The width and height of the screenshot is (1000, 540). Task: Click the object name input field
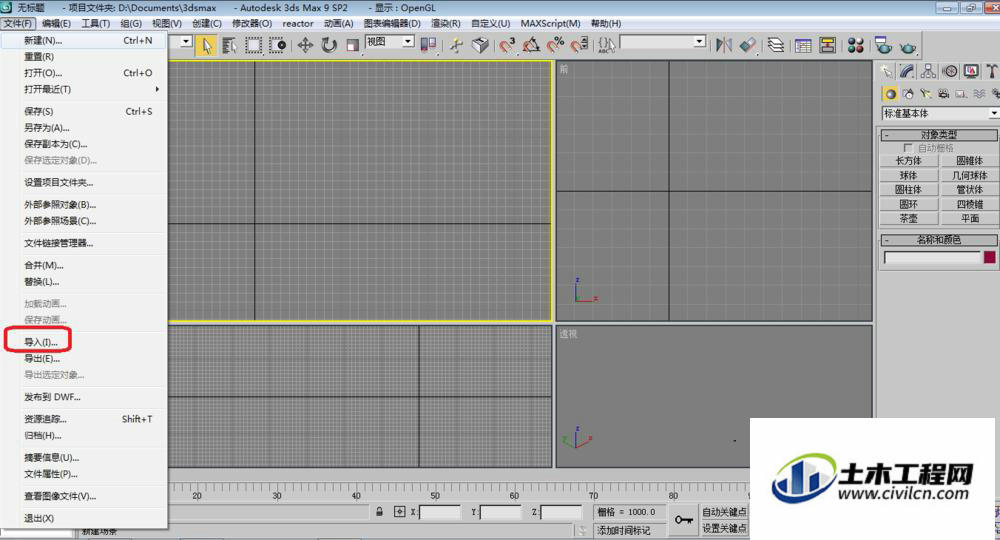click(932, 258)
